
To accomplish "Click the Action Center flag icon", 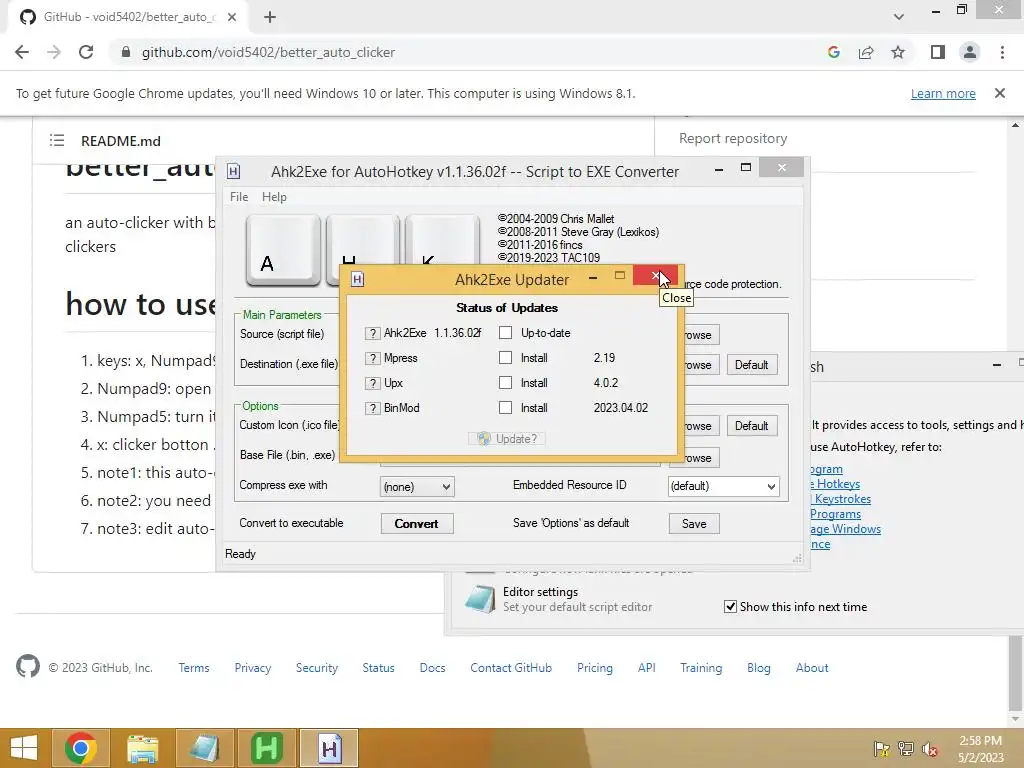I will pyautogui.click(x=881, y=750).
